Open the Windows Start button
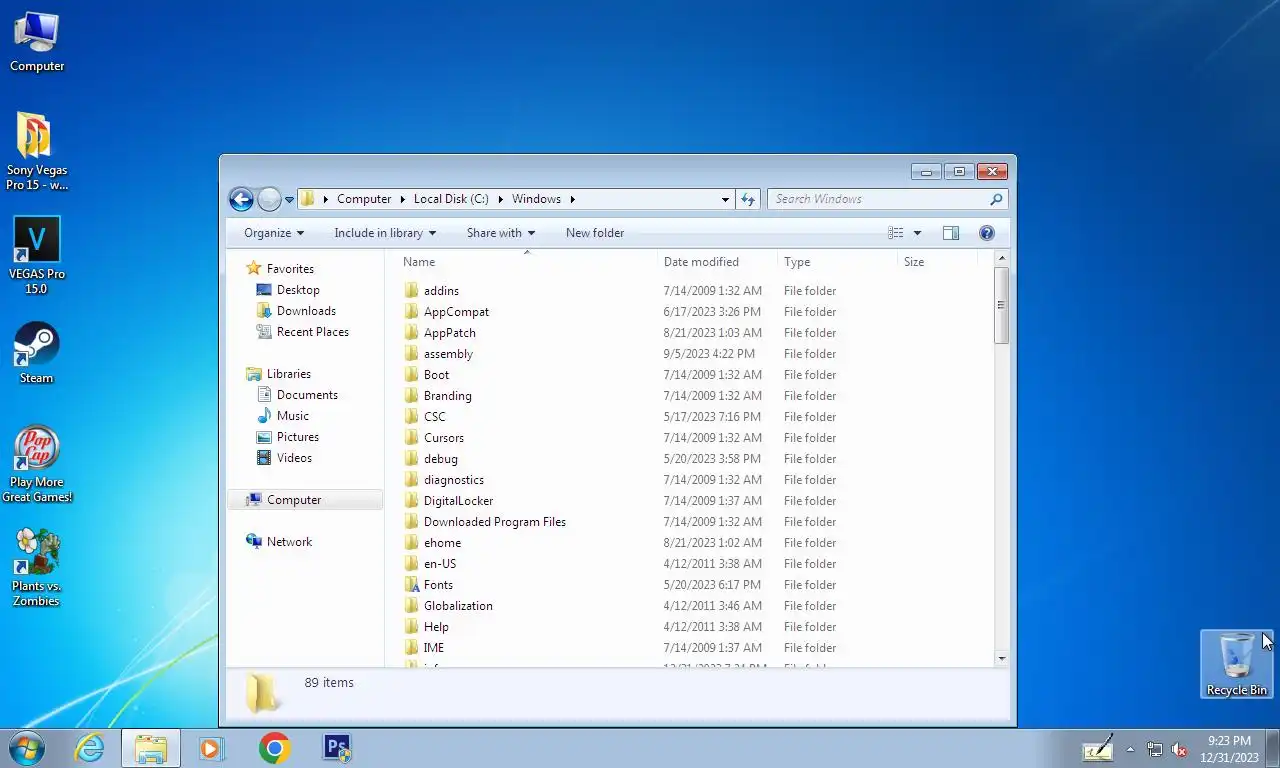 coord(27,748)
